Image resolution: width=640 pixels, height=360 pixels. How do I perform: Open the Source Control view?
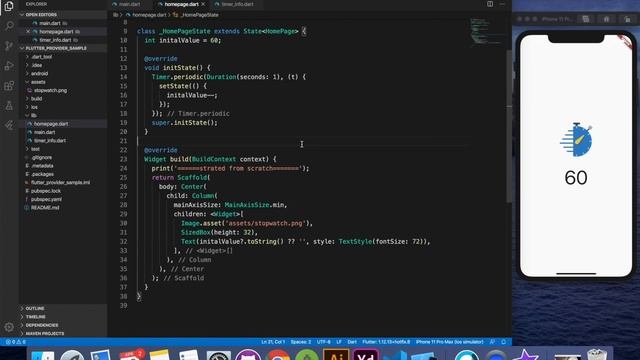[9, 46]
